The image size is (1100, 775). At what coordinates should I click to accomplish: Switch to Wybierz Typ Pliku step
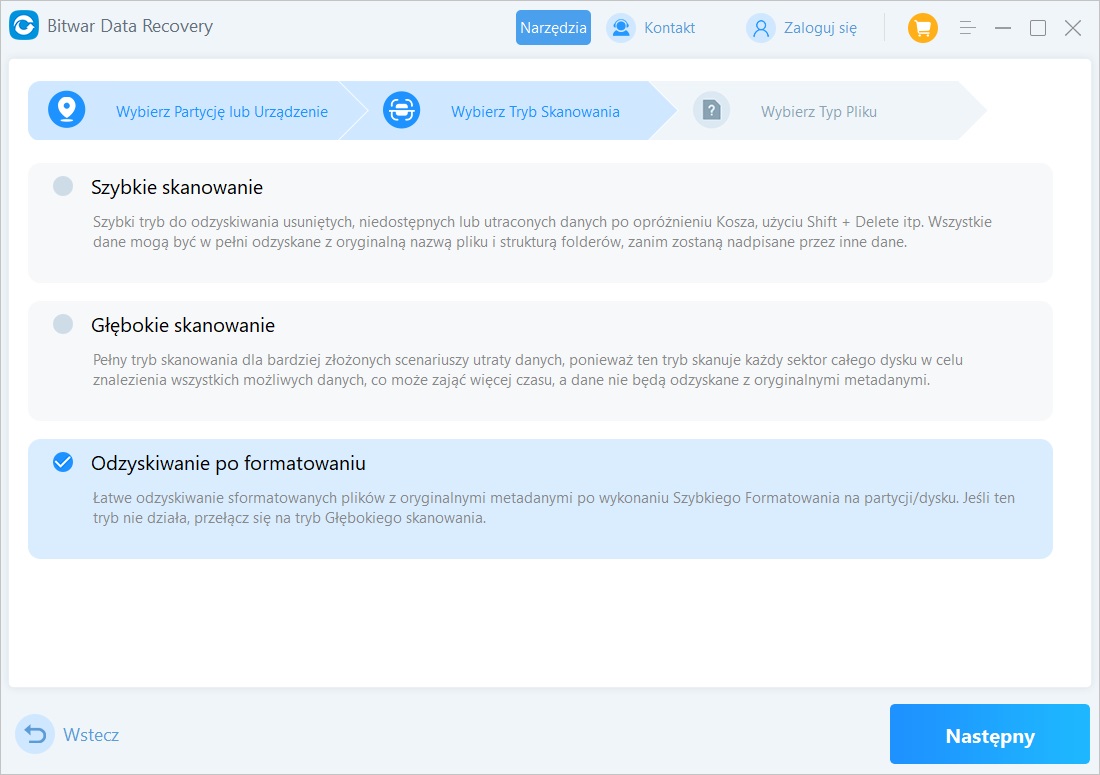click(818, 112)
